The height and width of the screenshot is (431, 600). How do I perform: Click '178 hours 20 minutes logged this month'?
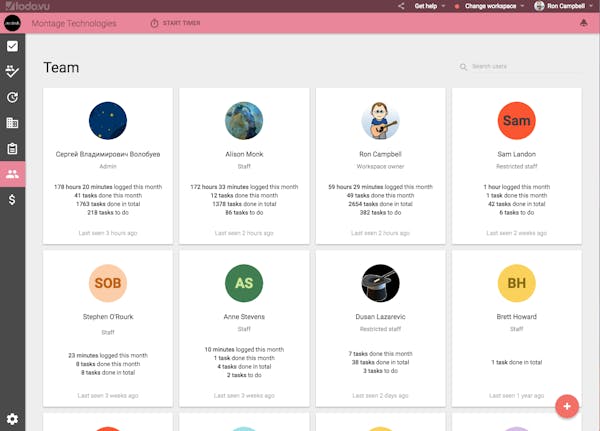point(108,187)
